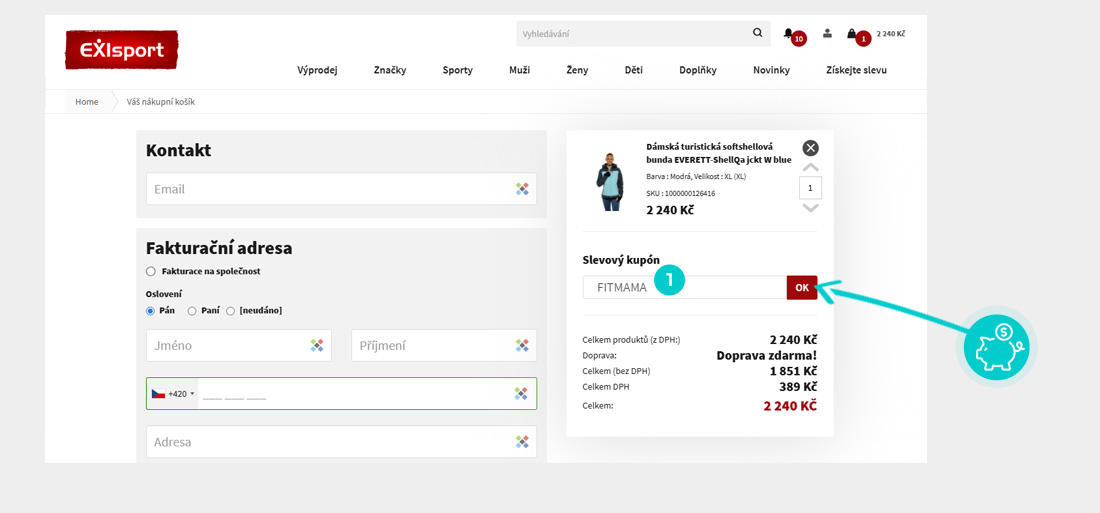Choose the [neudáno] salutation option
This screenshot has height=513, width=1100.
tap(230, 311)
